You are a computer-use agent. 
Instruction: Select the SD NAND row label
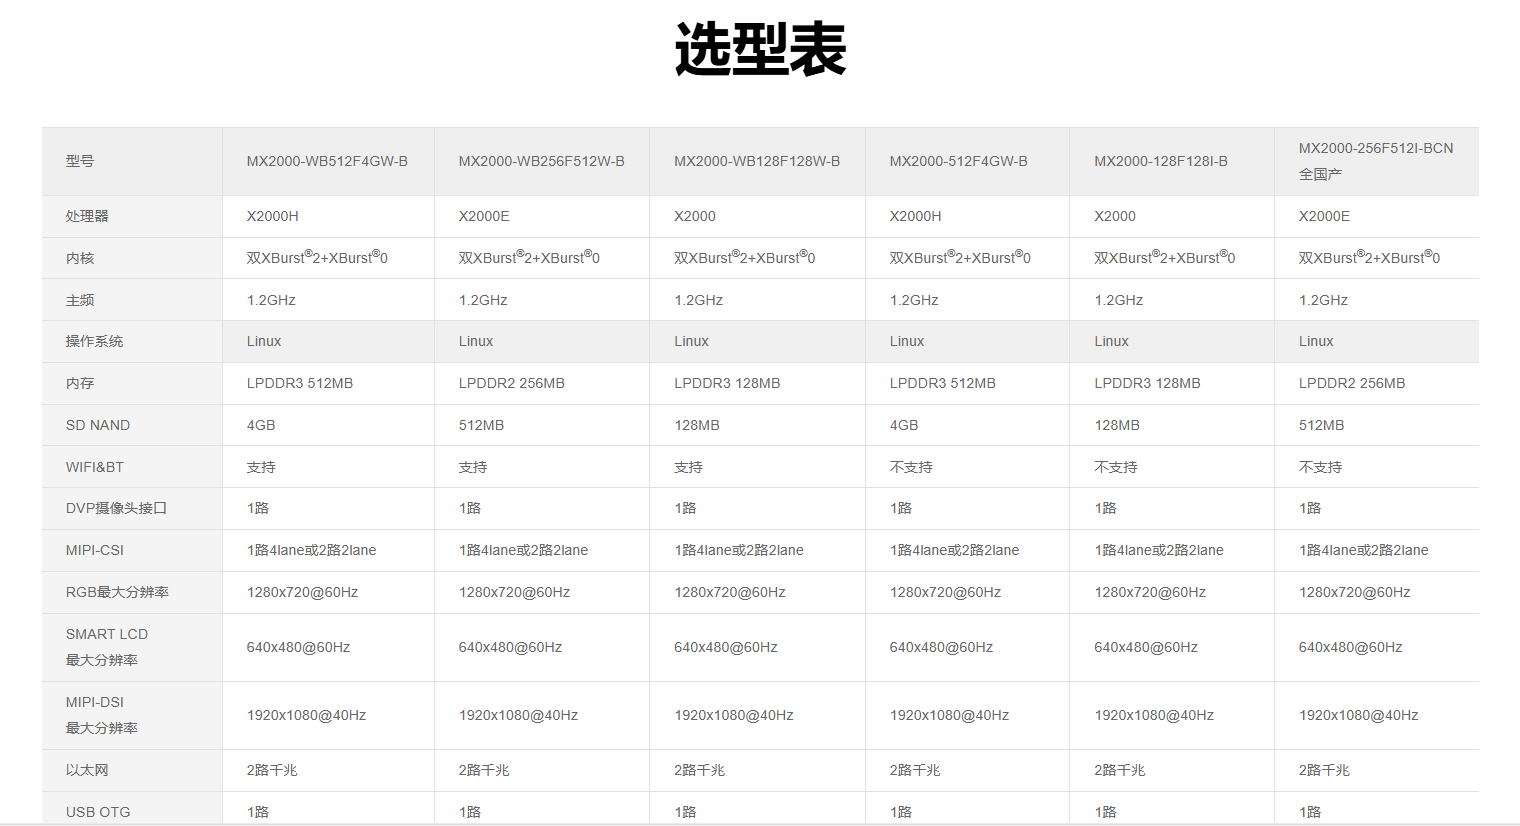98,425
